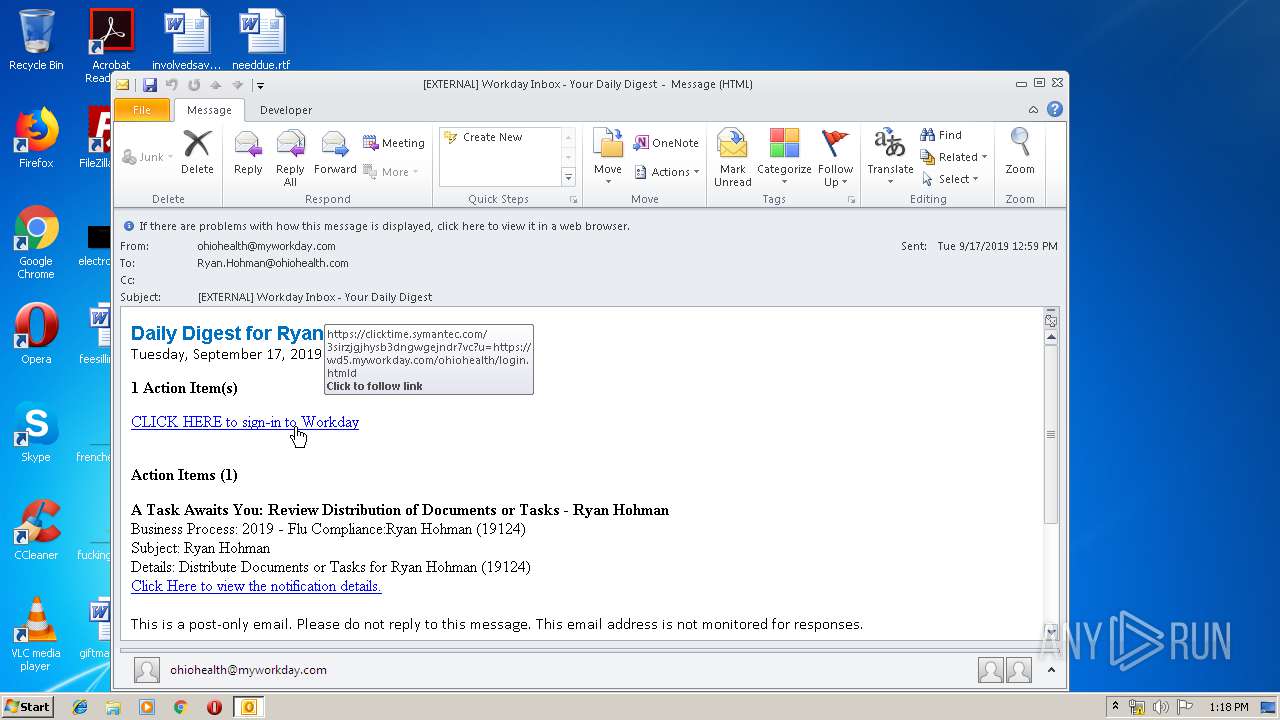Click Find in the Editing group
The width and height of the screenshot is (1280, 720).
coord(941,135)
